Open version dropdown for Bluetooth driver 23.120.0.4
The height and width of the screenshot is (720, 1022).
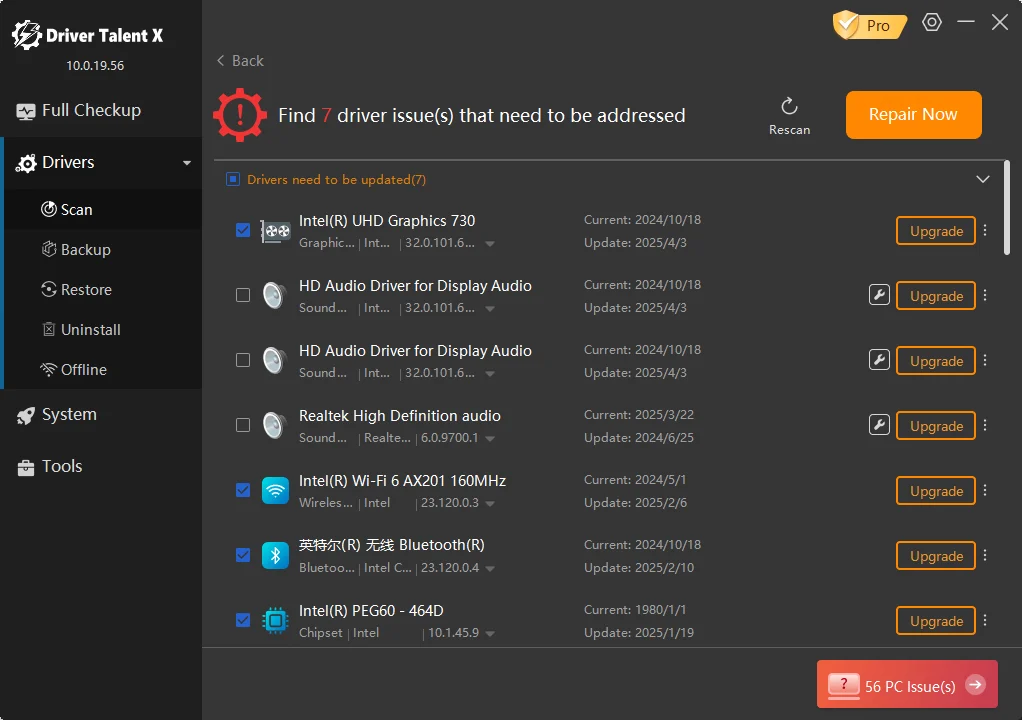click(489, 569)
